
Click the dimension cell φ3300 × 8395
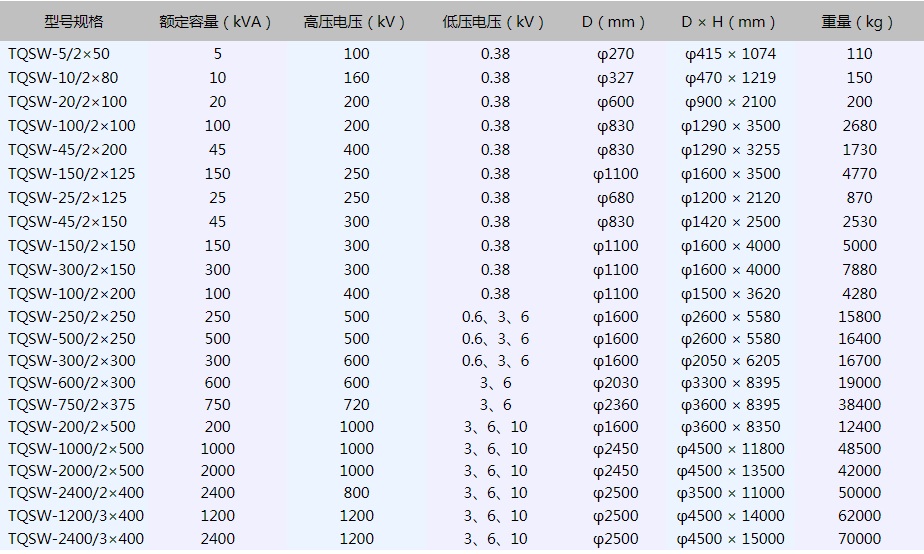(730, 383)
